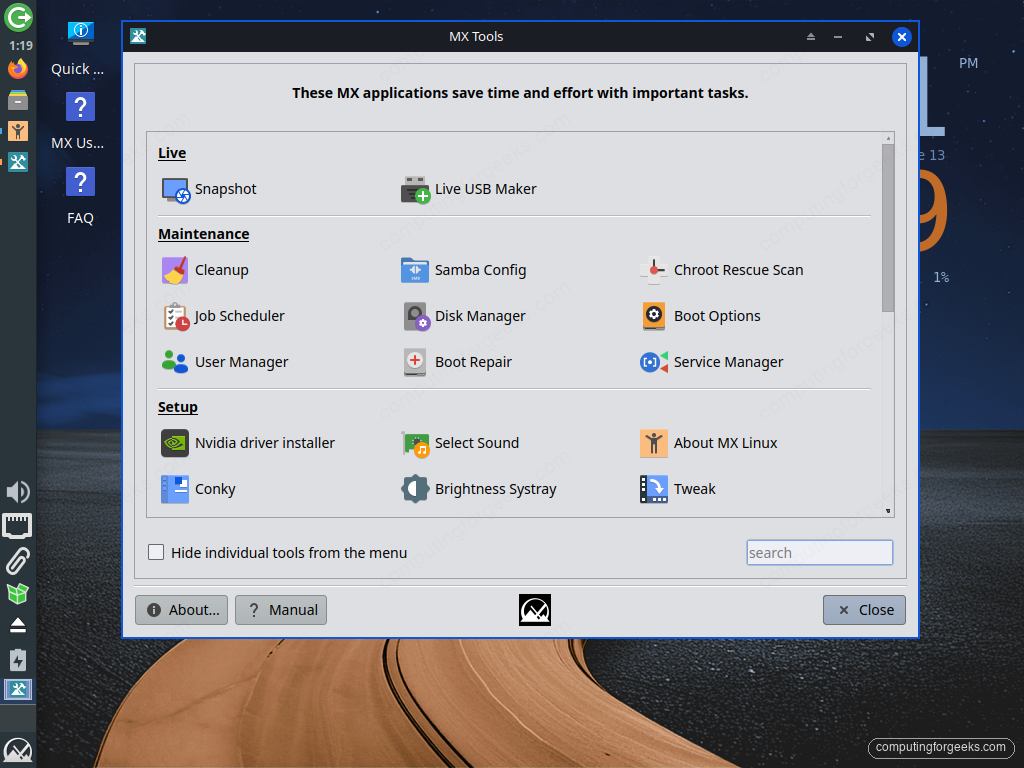
Task: Launch Chroot Rescue Scan icon
Action: click(x=654, y=270)
